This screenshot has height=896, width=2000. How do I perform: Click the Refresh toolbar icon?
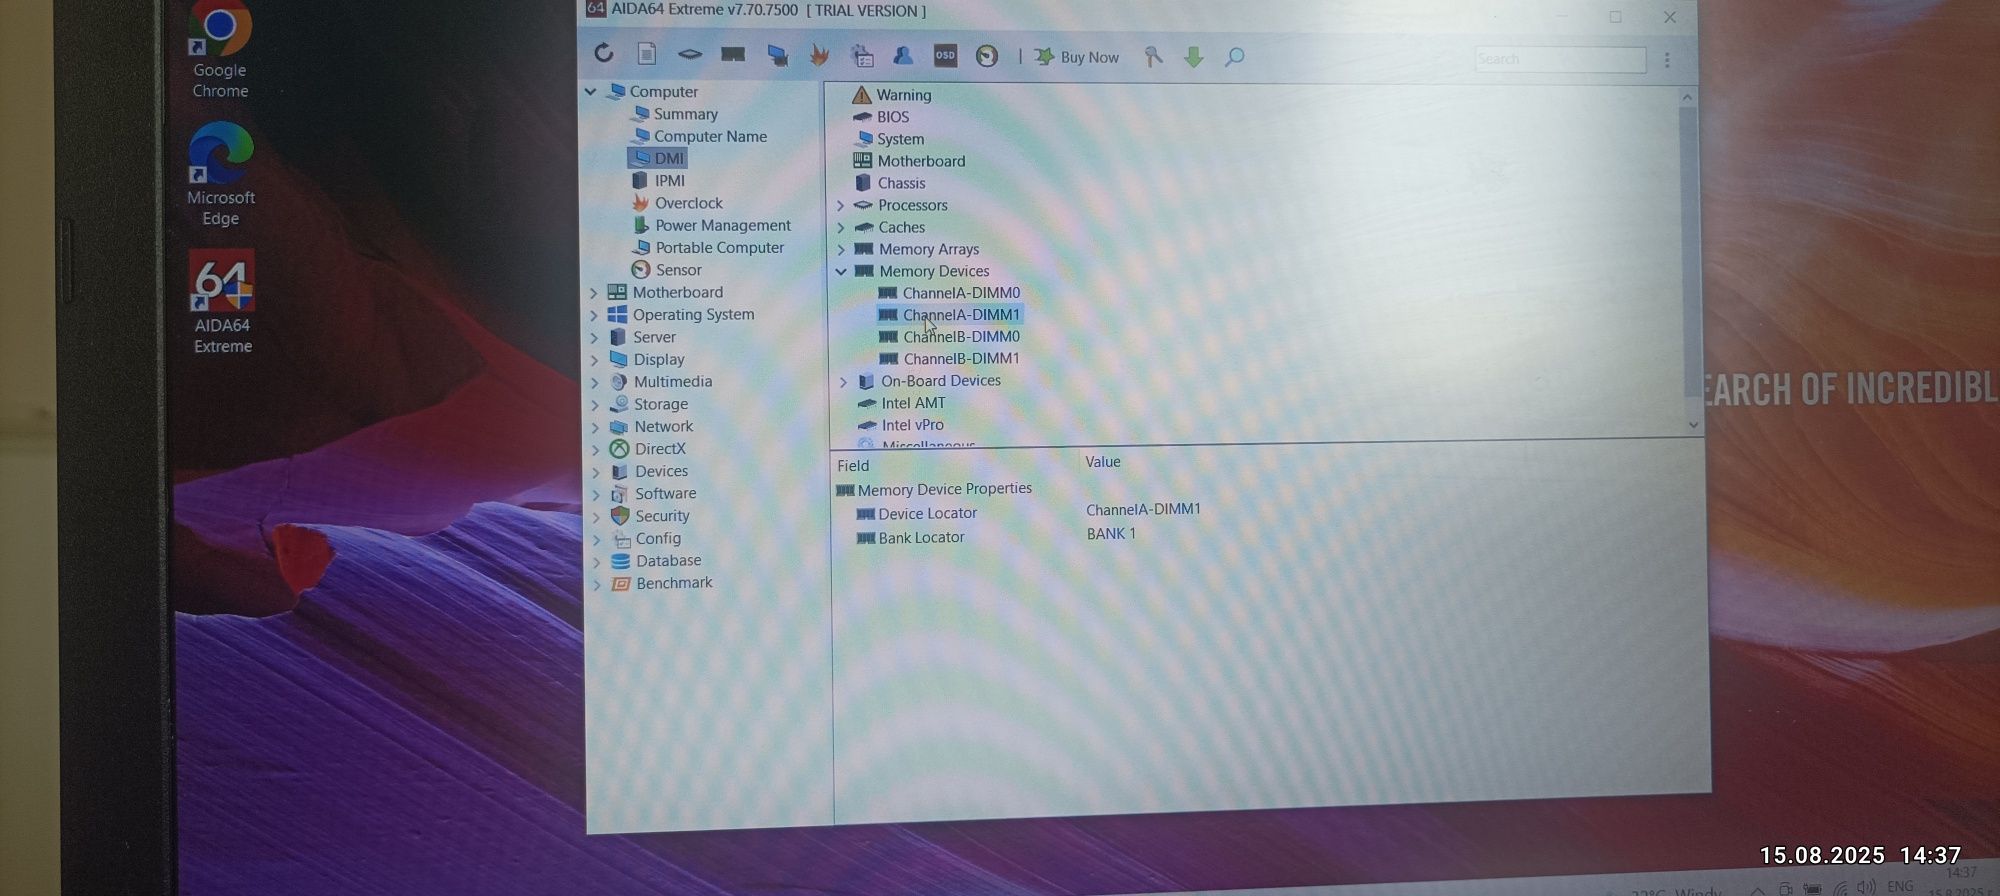click(x=603, y=53)
